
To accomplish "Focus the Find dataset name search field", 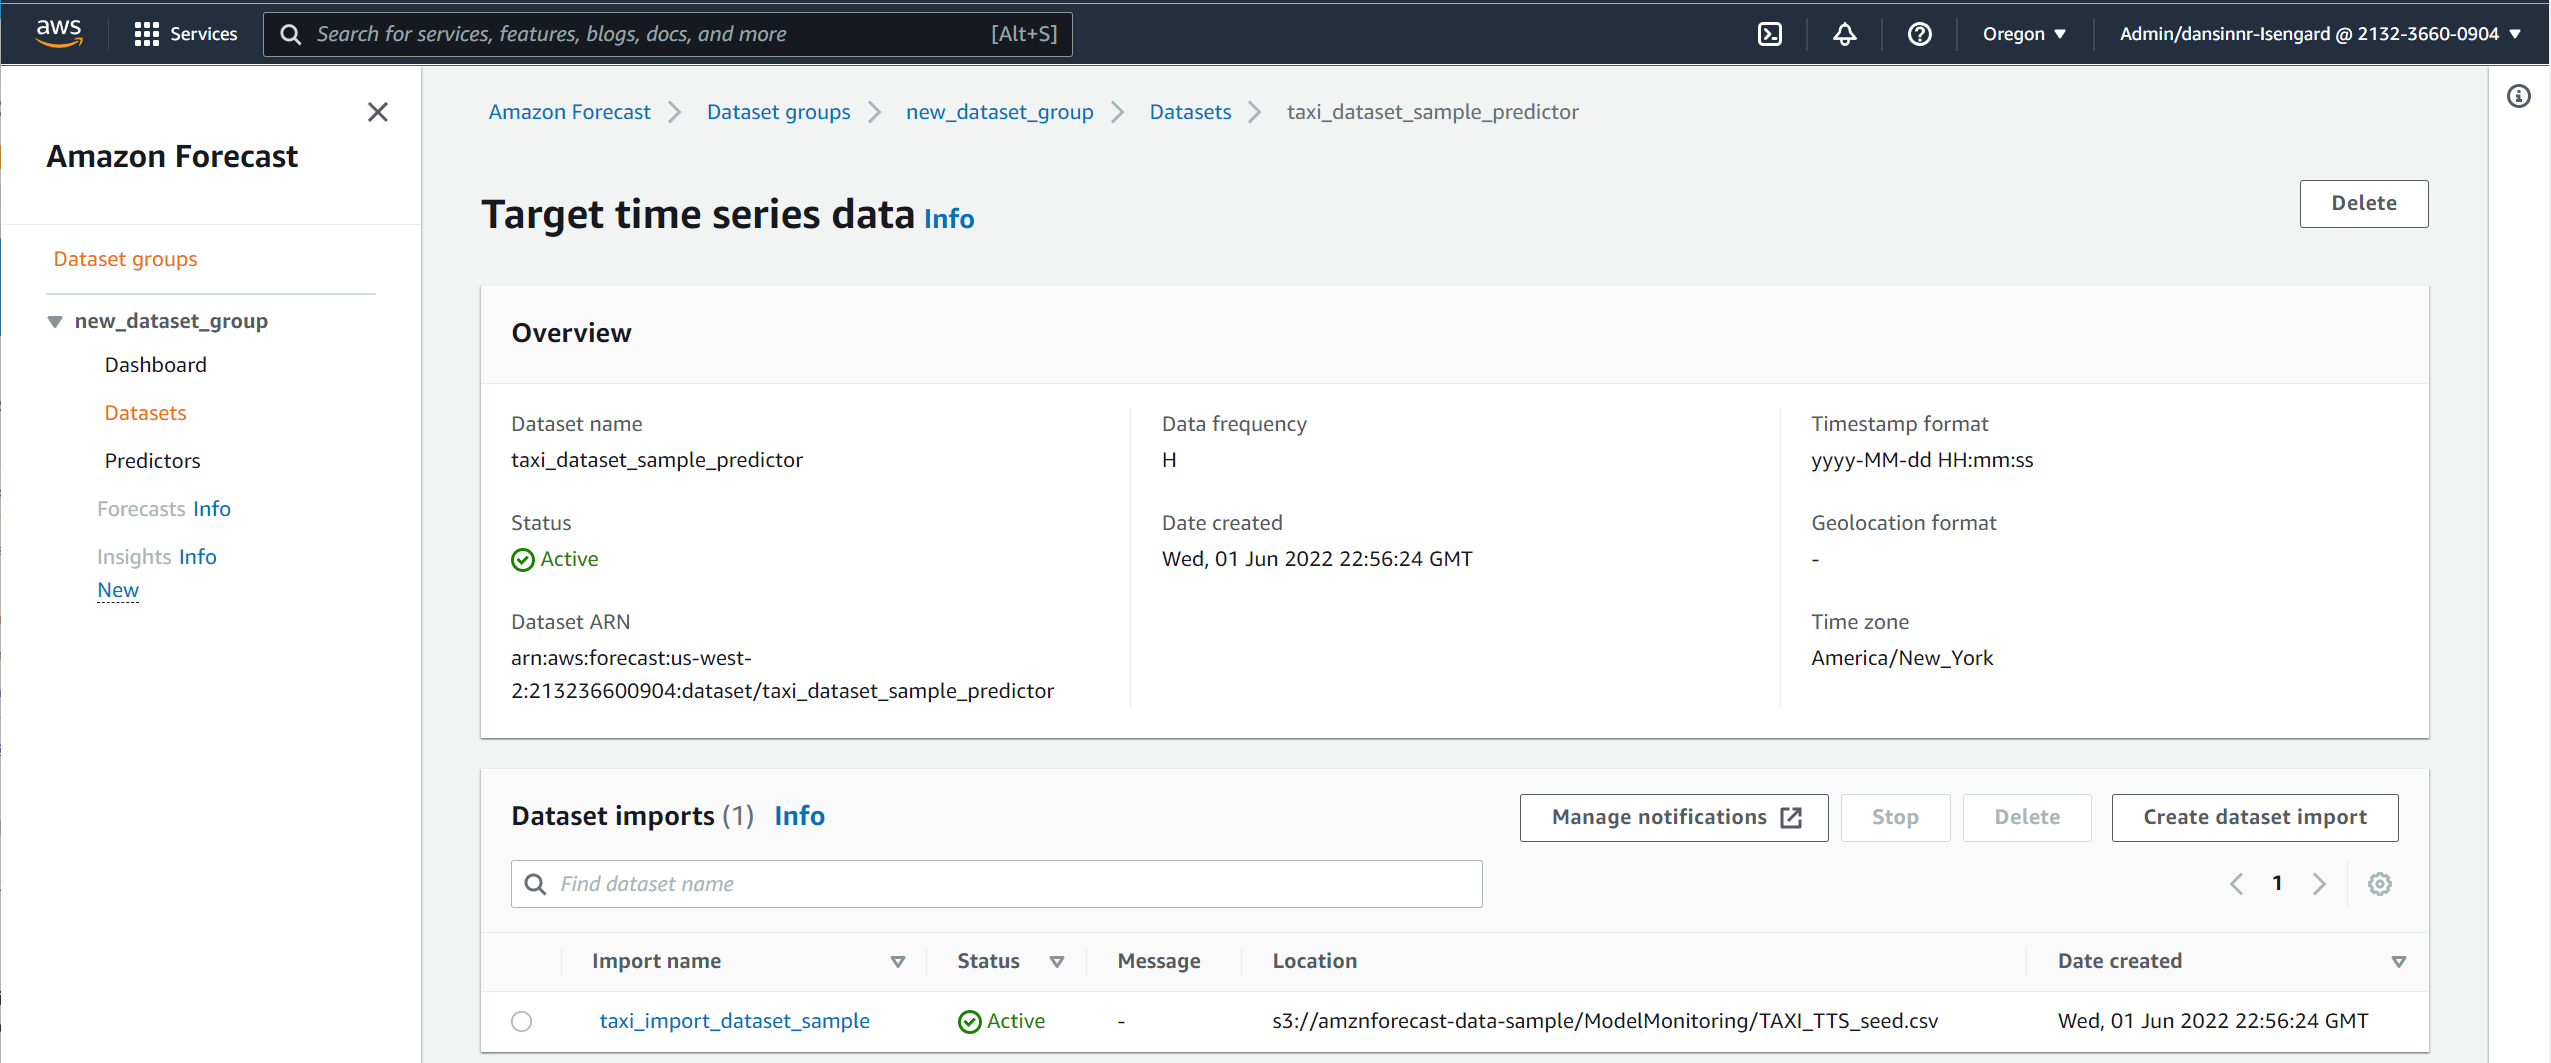I will [x=996, y=884].
